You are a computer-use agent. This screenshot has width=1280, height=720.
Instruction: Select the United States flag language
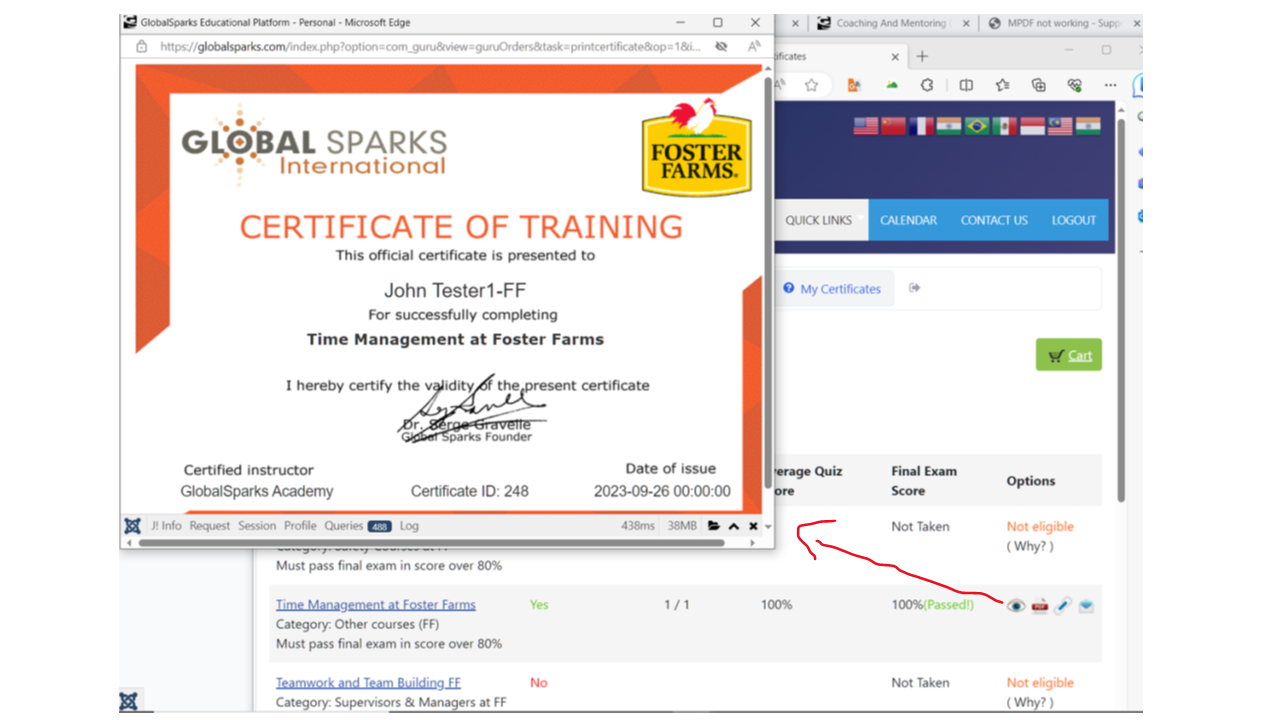[x=866, y=126]
